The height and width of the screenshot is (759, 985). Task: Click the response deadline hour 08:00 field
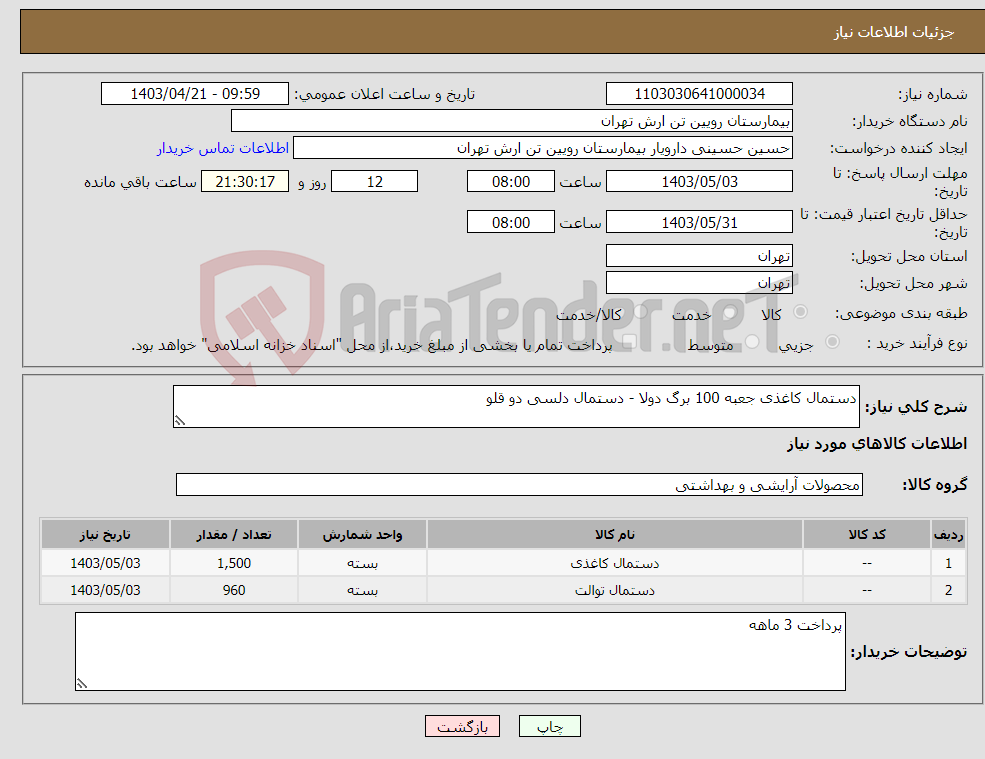tap(511, 182)
